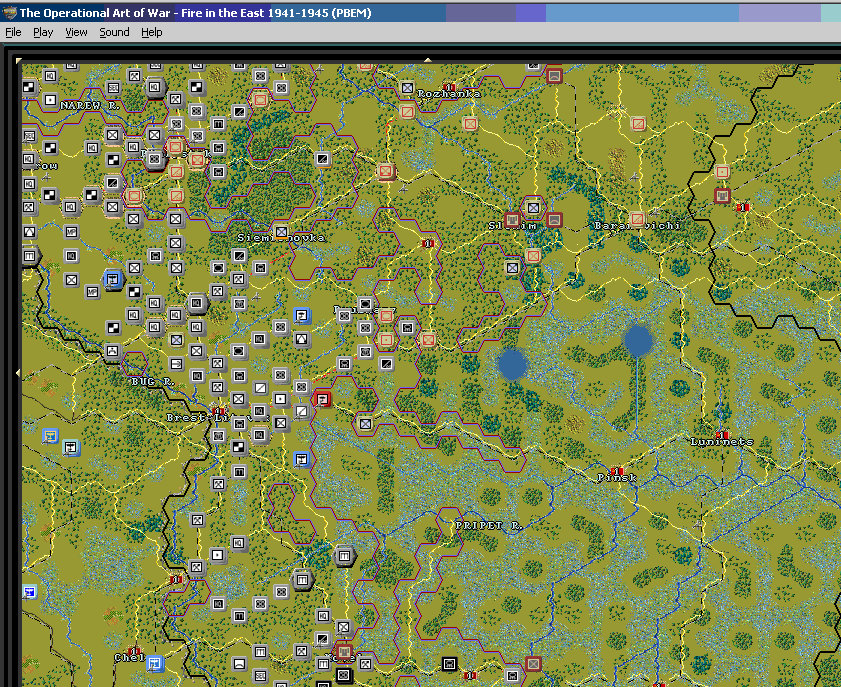Select the black-bordered unit counter near bottom edge
This screenshot has height=687, width=841.
[449, 664]
